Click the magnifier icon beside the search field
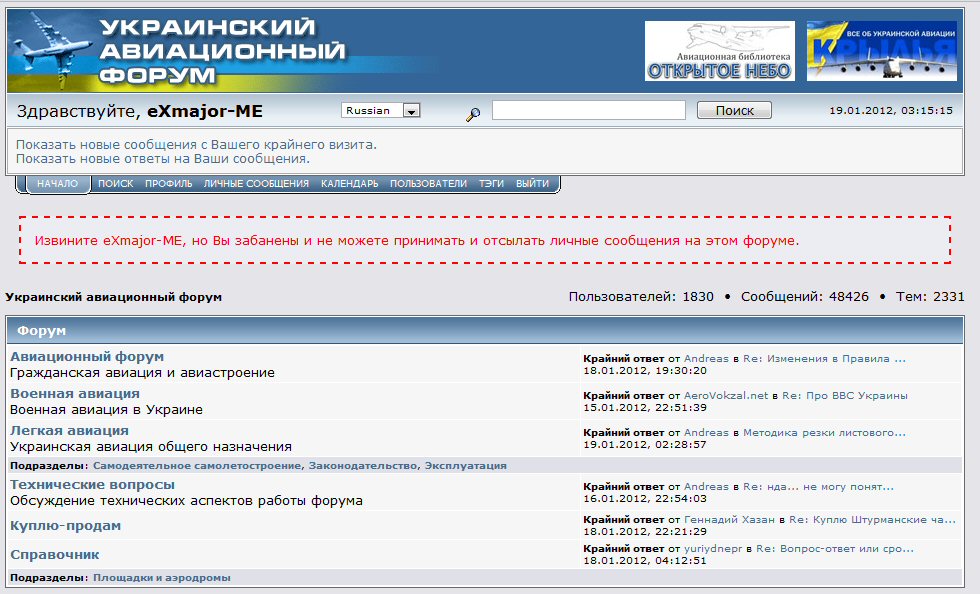 473,115
